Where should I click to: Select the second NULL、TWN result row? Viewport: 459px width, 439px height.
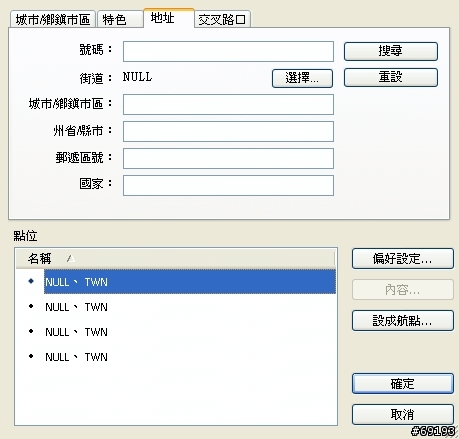pyautogui.click(x=176, y=307)
